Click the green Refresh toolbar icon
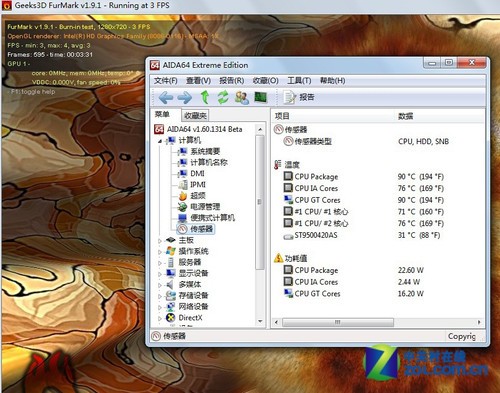 223,97
